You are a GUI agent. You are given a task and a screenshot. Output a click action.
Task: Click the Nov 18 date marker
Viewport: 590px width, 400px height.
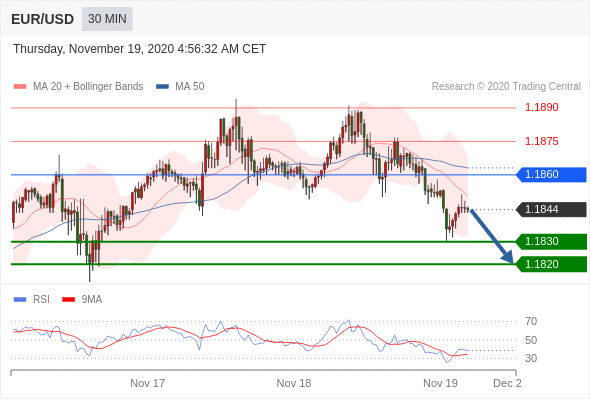click(294, 383)
